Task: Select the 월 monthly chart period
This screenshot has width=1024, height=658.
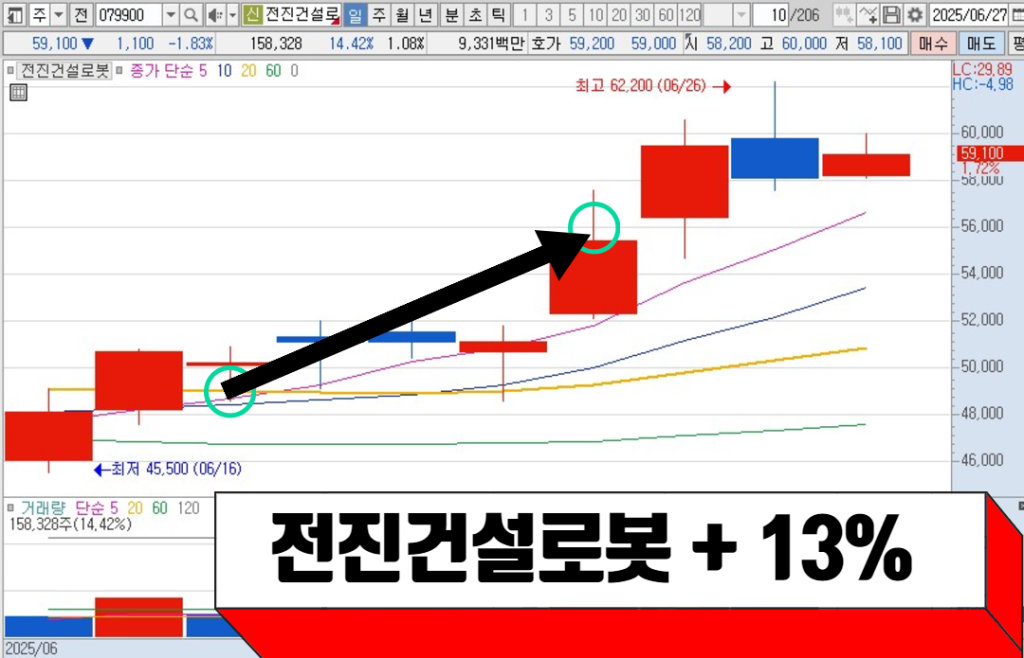Action: (x=402, y=14)
